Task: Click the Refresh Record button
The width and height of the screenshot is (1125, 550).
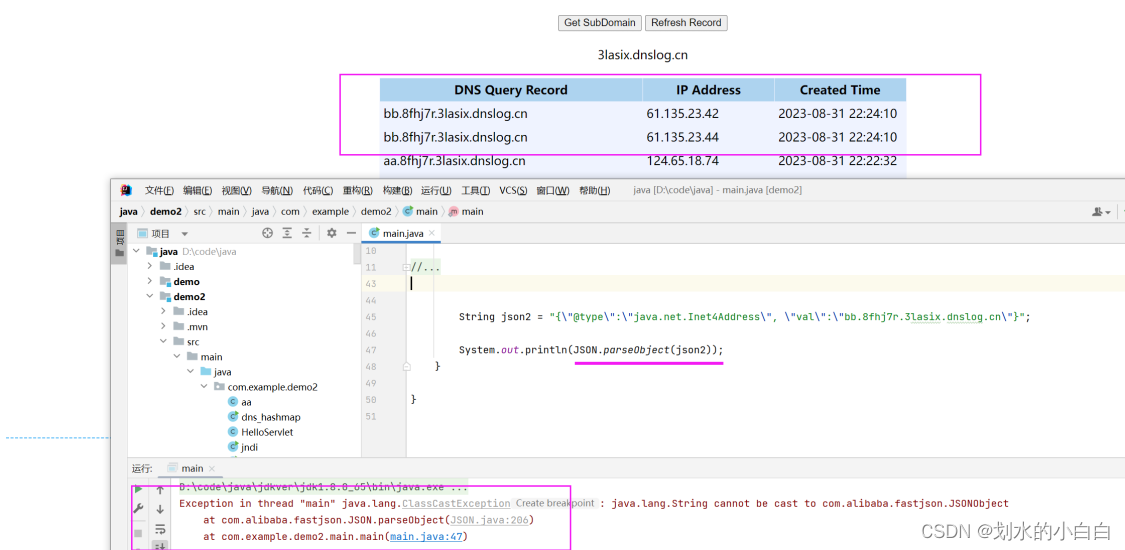Action: click(687, 22)
